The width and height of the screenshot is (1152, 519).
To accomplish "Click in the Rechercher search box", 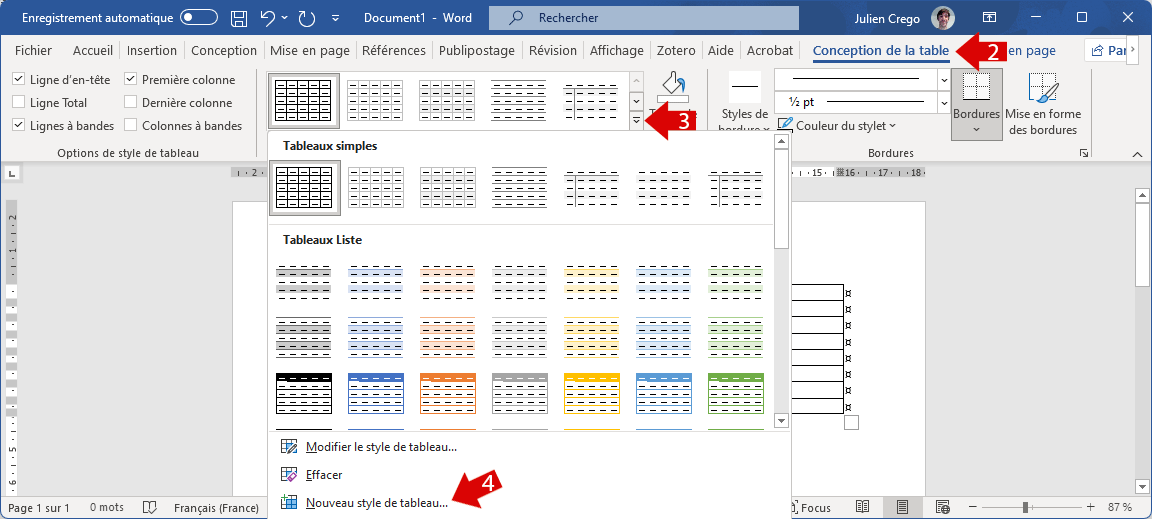I will click(x=644, y=18).
